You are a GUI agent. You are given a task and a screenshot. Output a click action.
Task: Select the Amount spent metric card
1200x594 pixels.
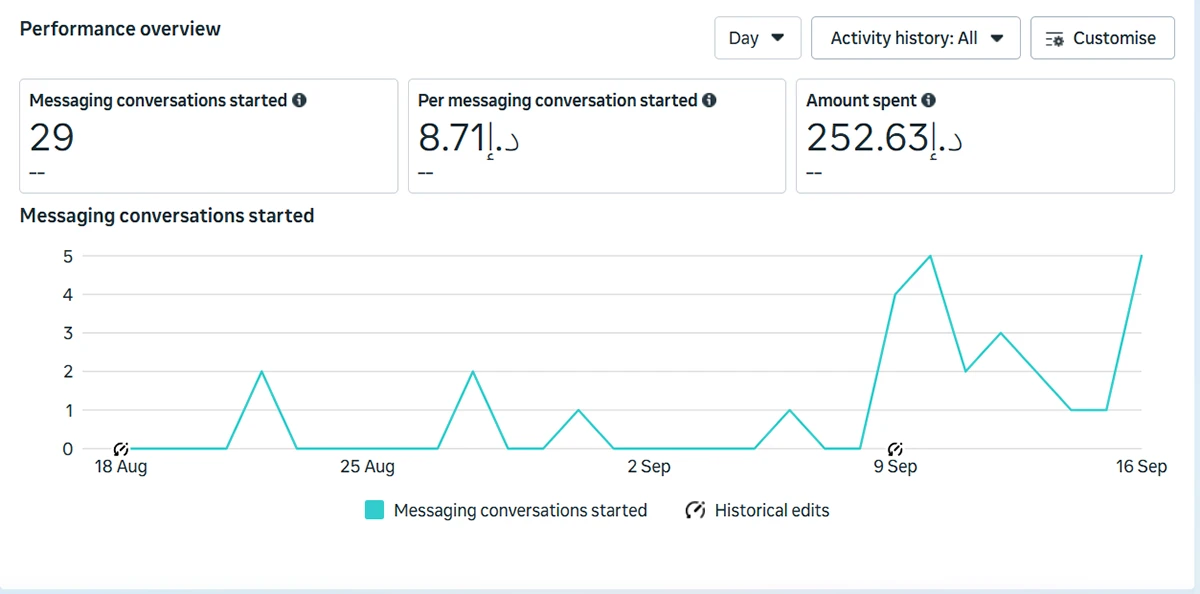tap(984, 136)
